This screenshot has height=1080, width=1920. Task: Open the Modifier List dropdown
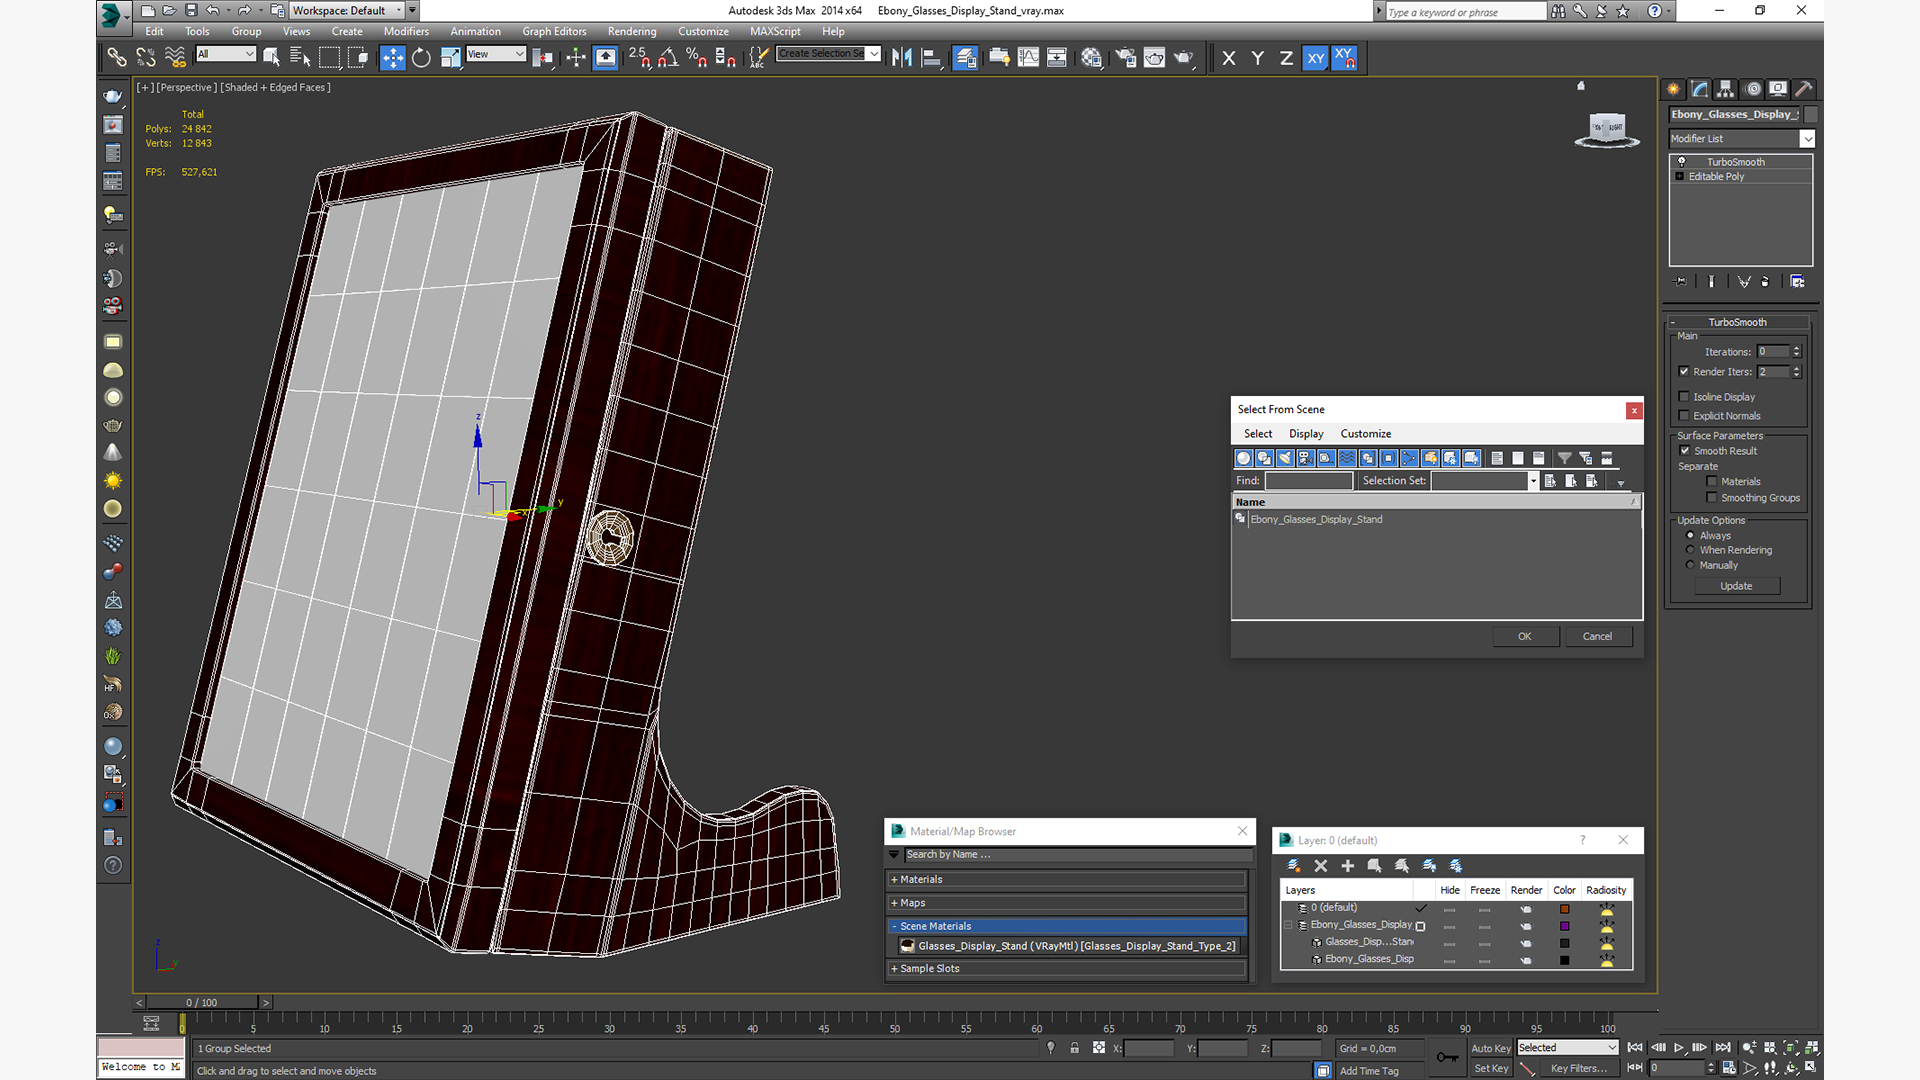(1741, 139)
